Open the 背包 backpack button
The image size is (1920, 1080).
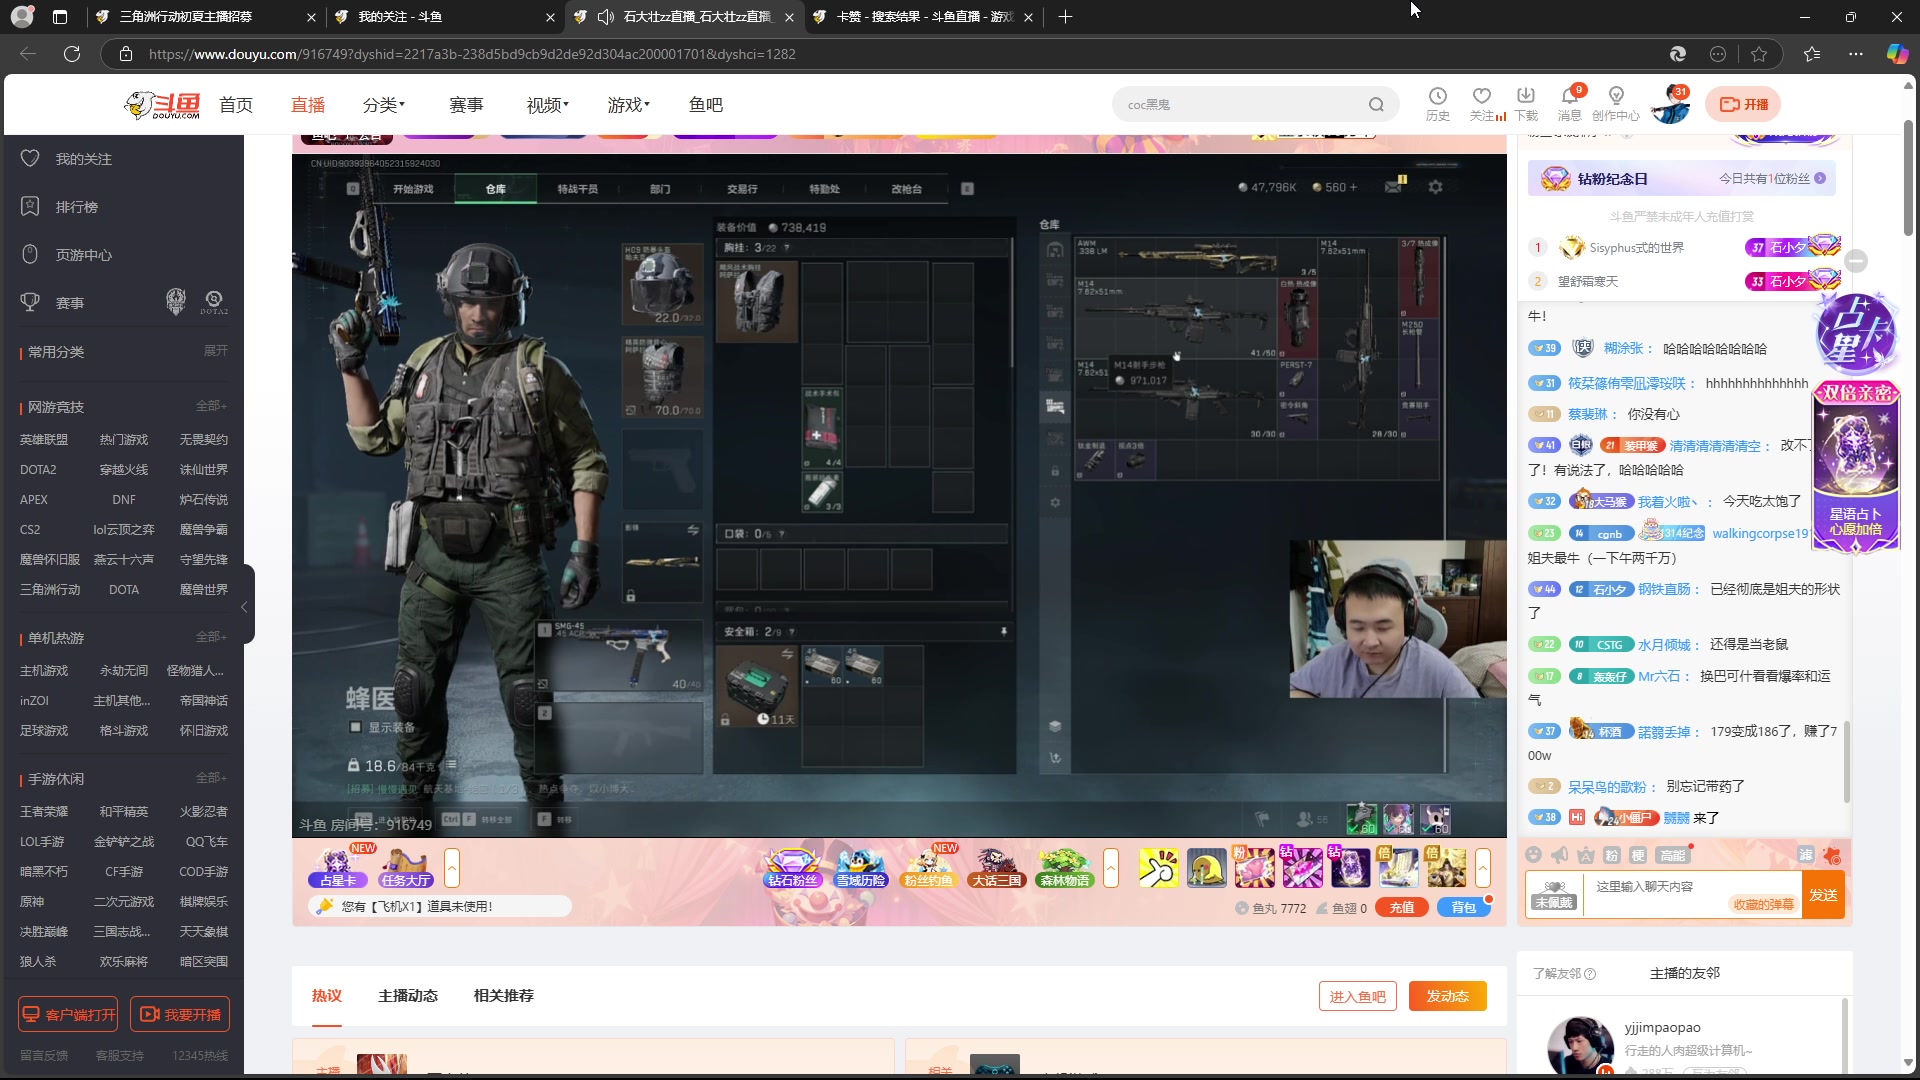coord(1464,908)
